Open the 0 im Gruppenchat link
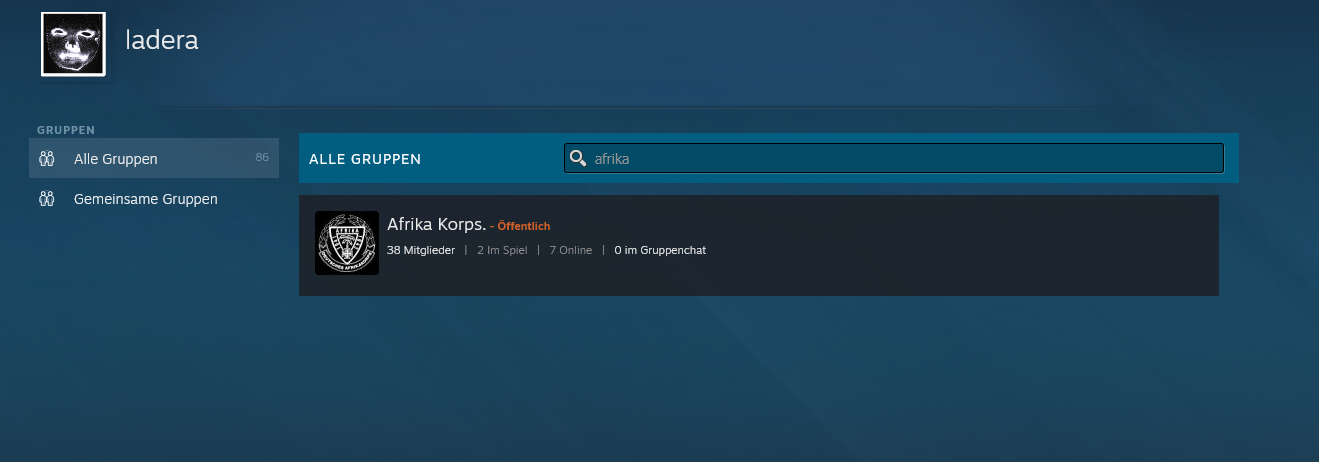 tap(660, 250)
